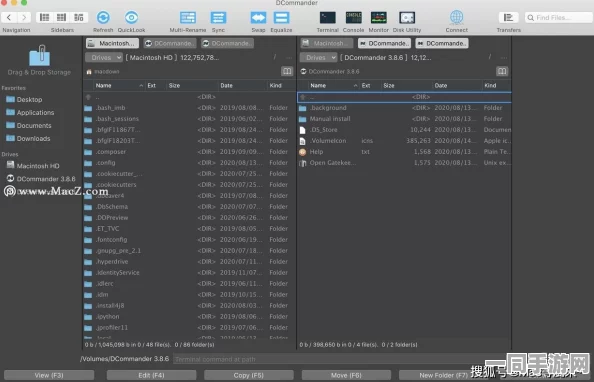Open QuickLook preview icon
This screenshot has height=382, width=594.
point(131,17)
